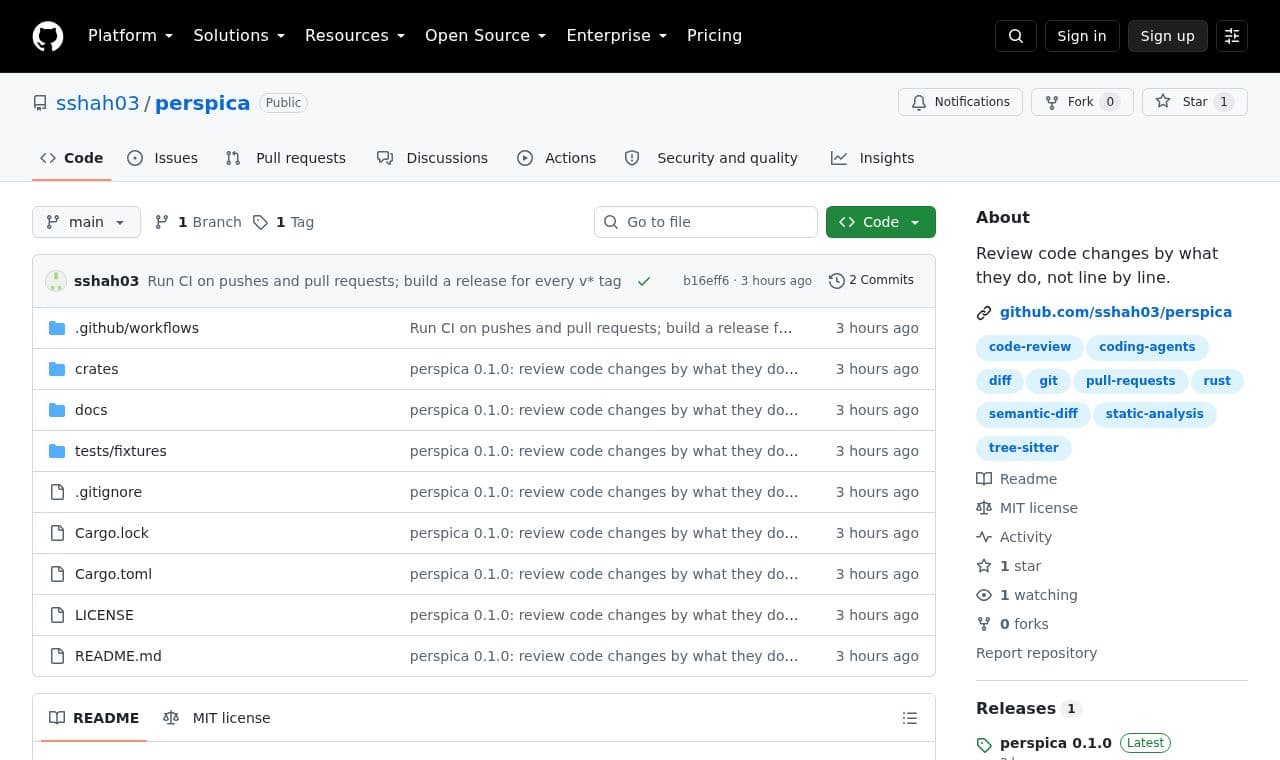This screenshot has width=1280, height=760.
Task: Open the README outline list icon
Action: pos(910,718)
